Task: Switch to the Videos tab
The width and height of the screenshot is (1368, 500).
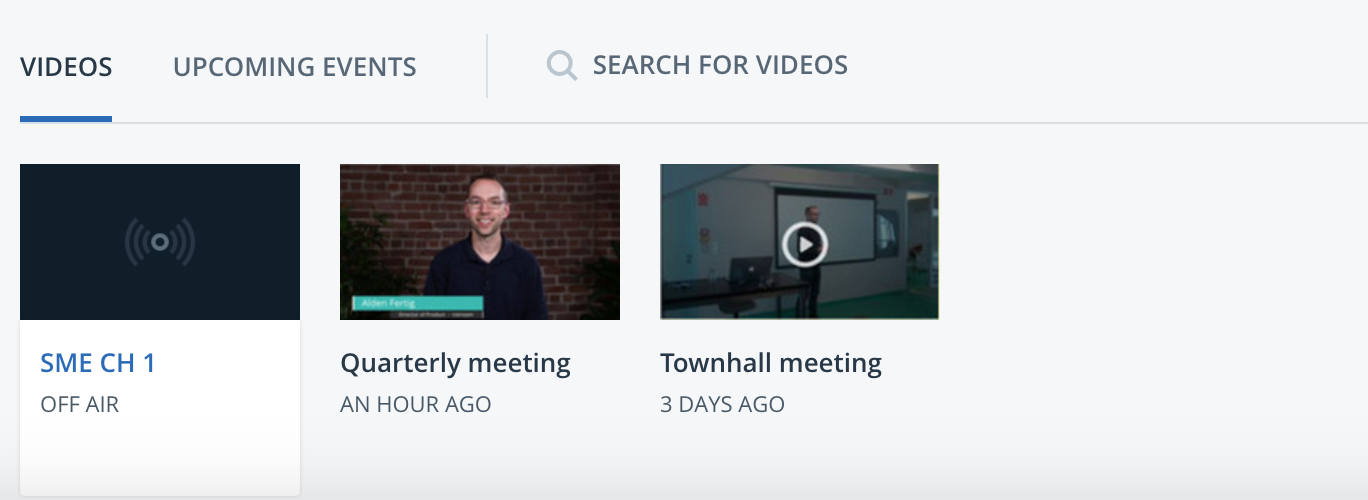Action: point(66,67)
